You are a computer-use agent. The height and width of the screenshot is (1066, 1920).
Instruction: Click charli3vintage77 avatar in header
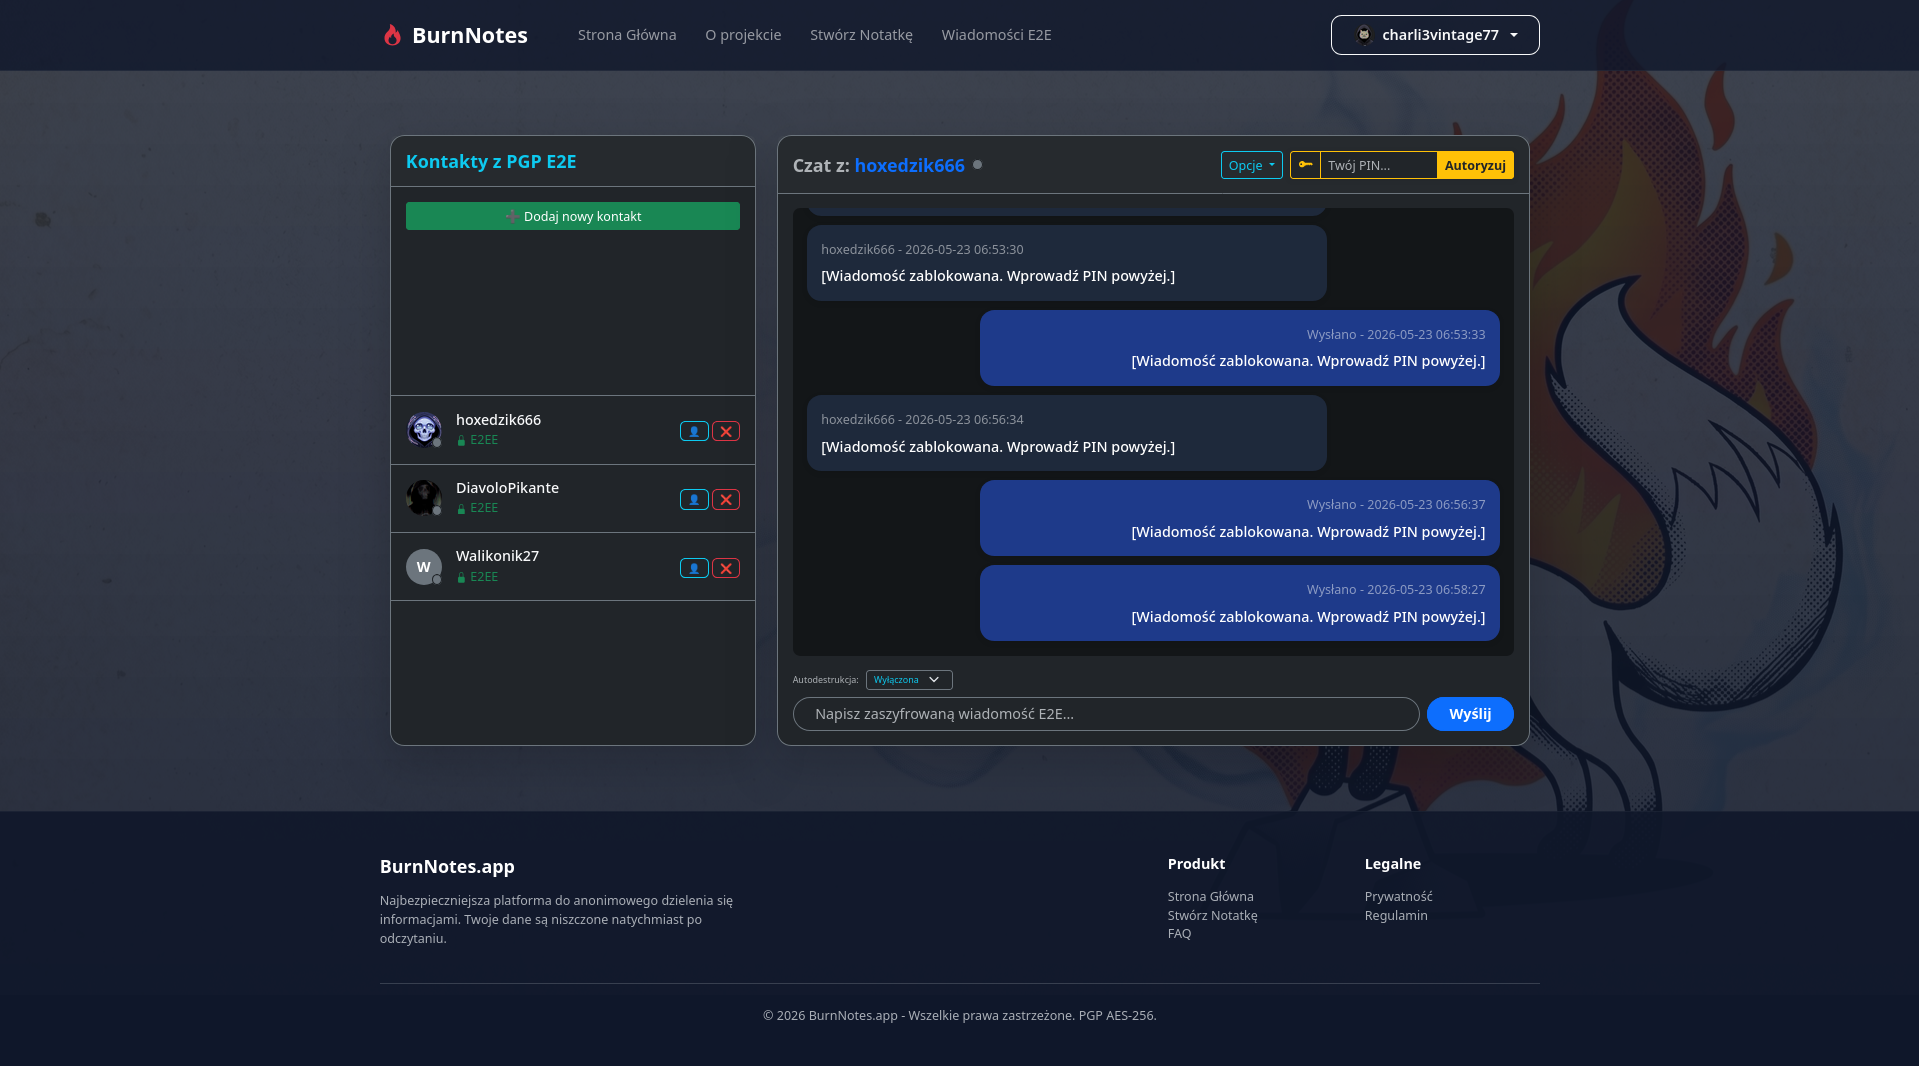pos(1364,35)
